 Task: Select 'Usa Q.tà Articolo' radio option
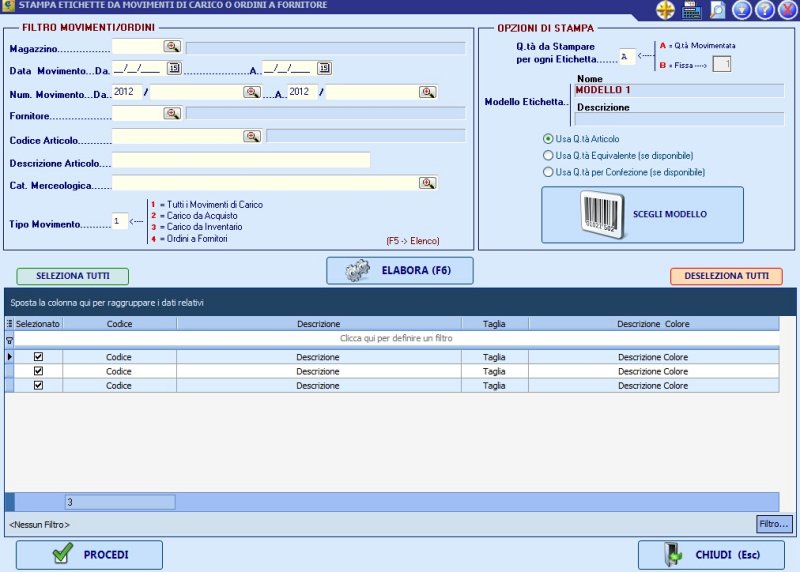pos(548,138)
